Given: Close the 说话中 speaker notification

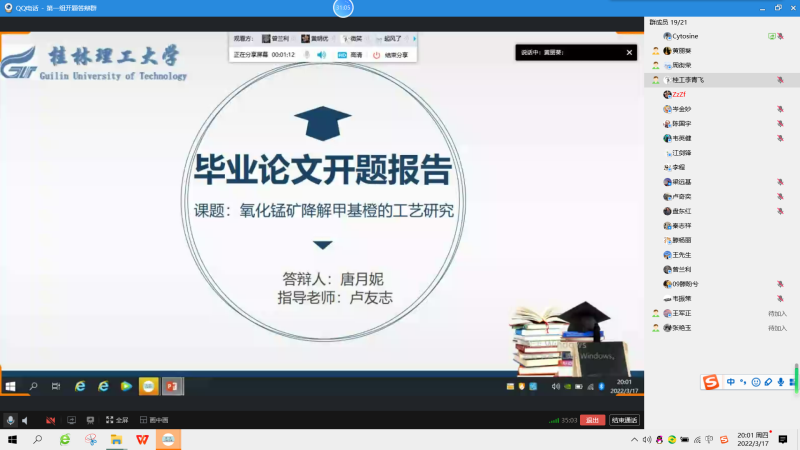Looking at the screenshot, I should coord(630,52).
